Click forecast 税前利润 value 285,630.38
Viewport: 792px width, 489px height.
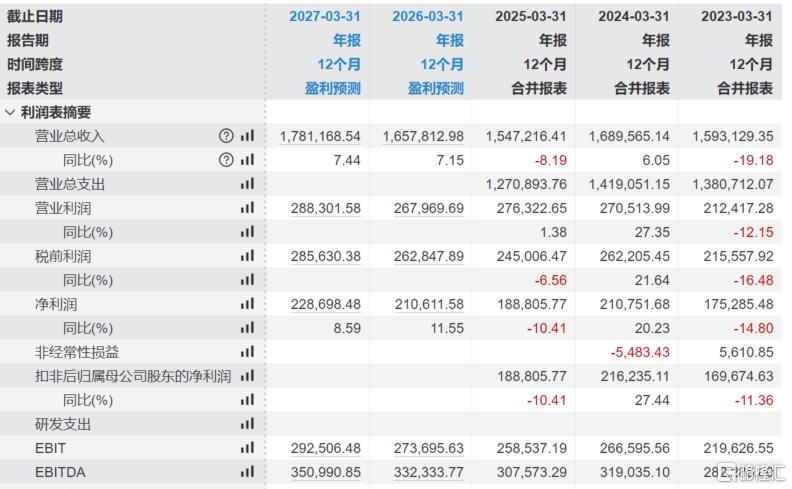coord(326,256)
